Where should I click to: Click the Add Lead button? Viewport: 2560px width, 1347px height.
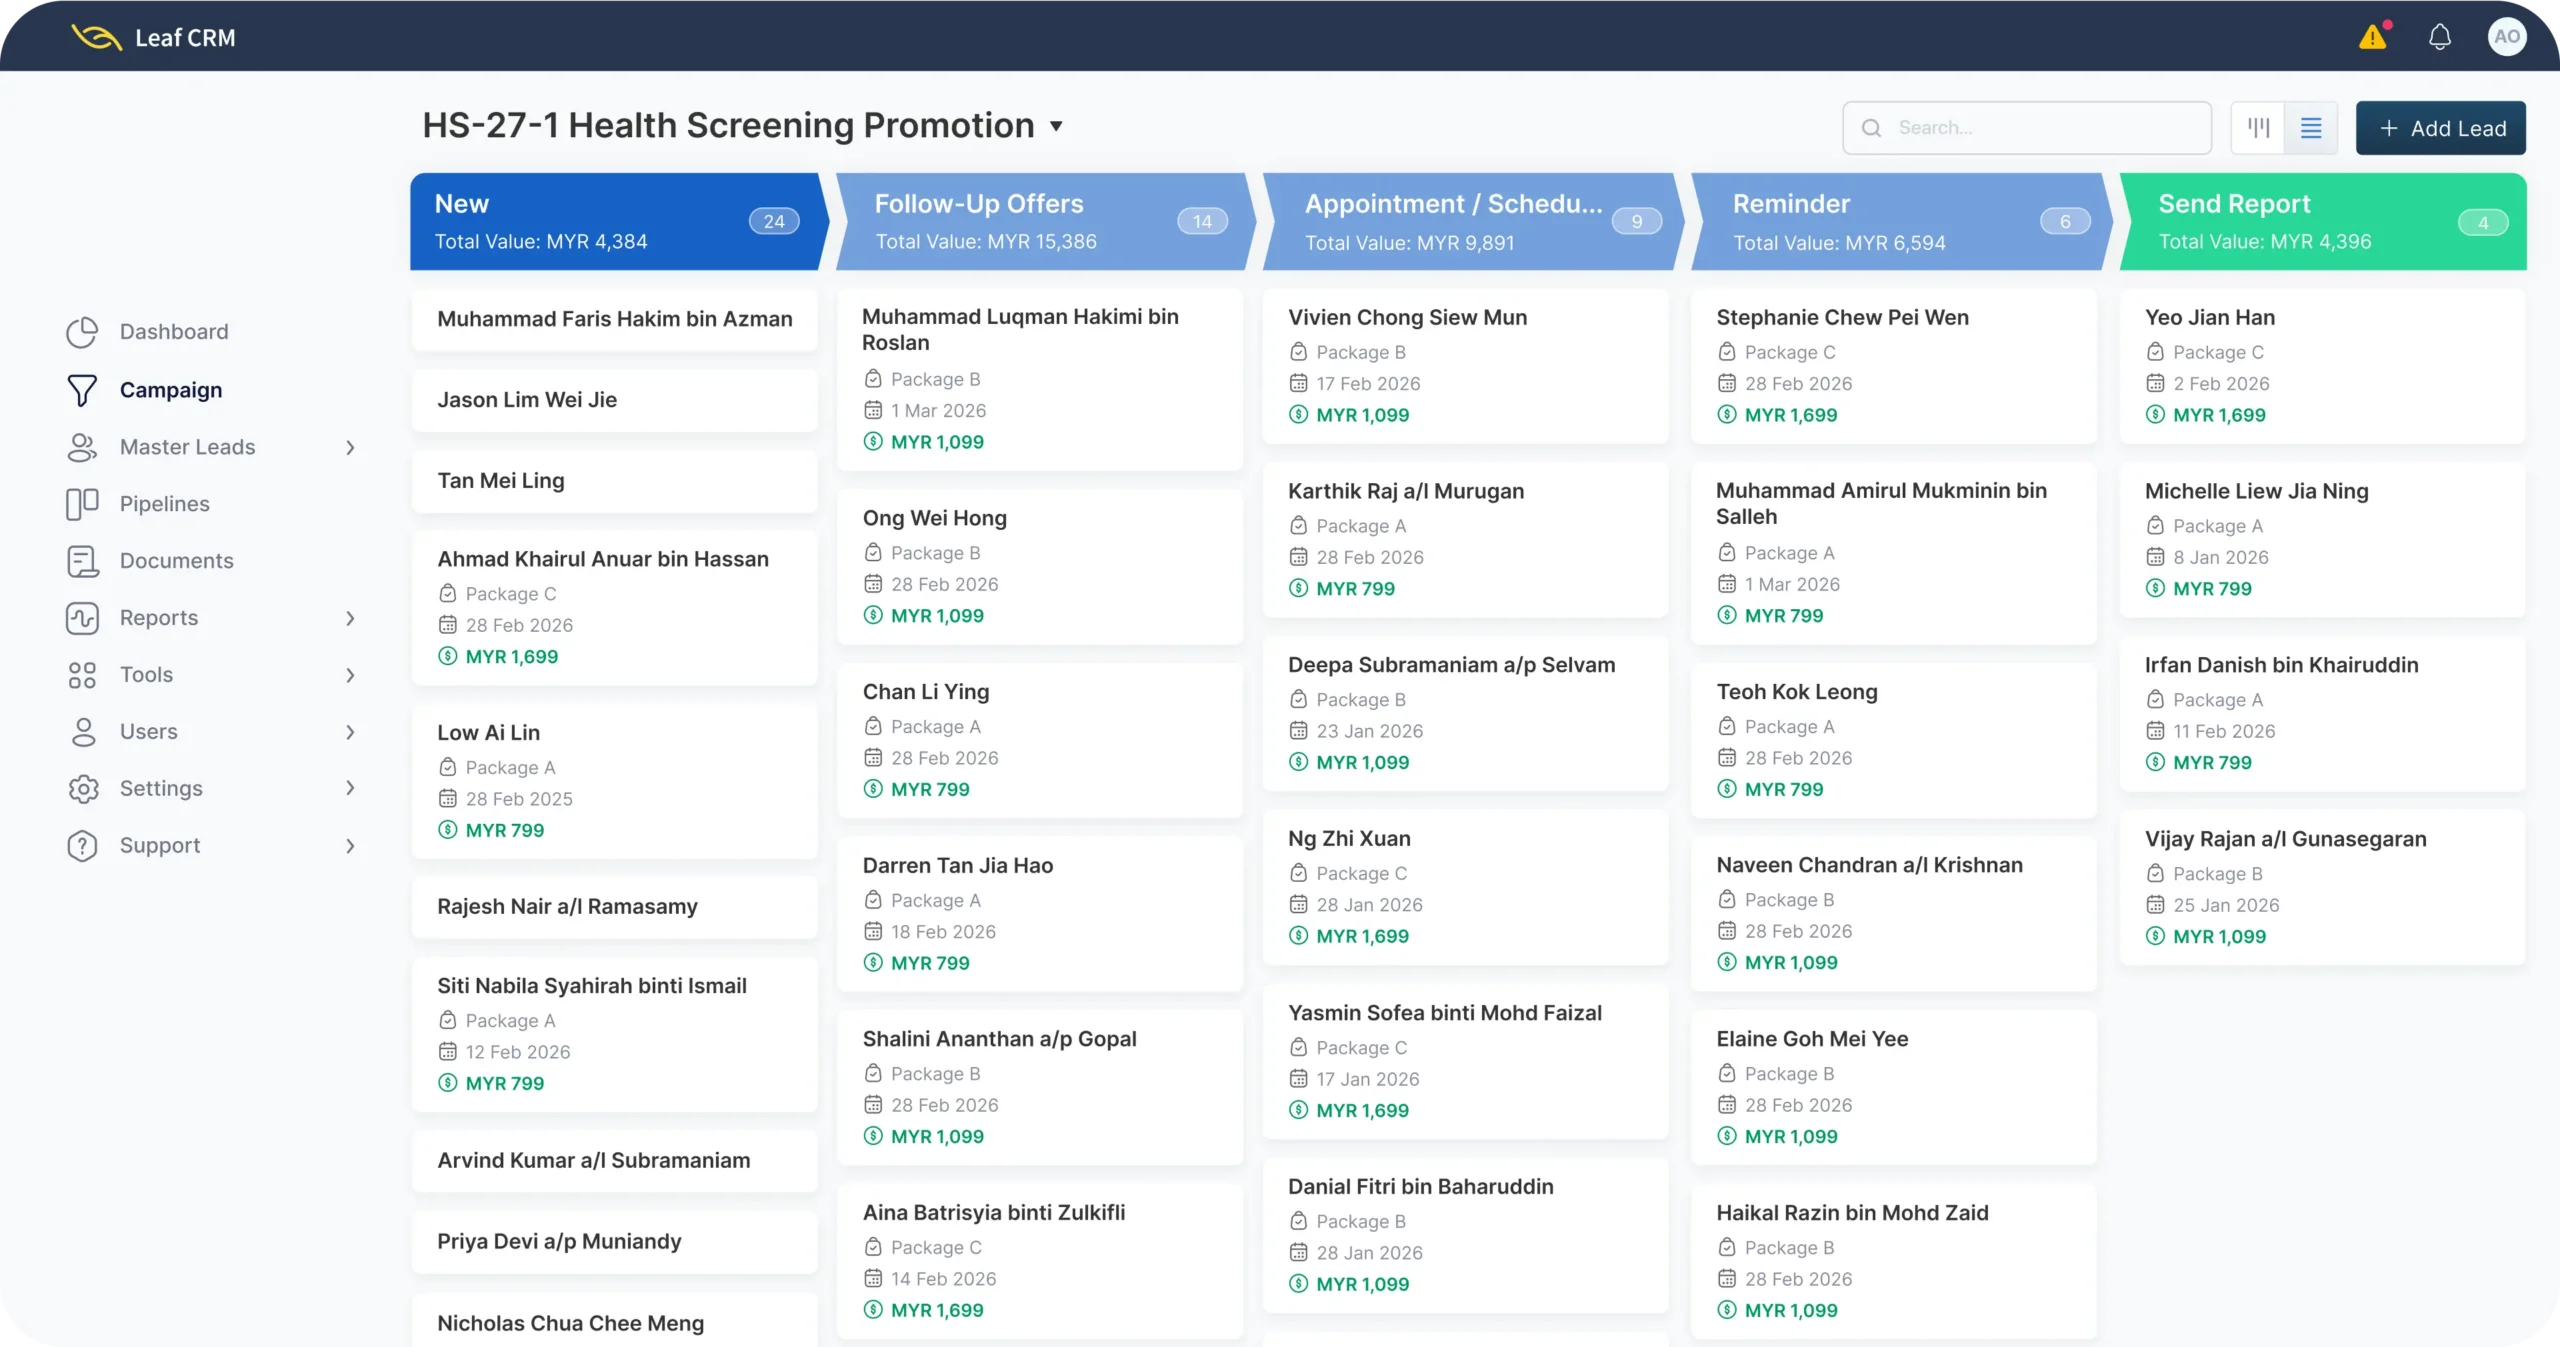point(2440,128)
